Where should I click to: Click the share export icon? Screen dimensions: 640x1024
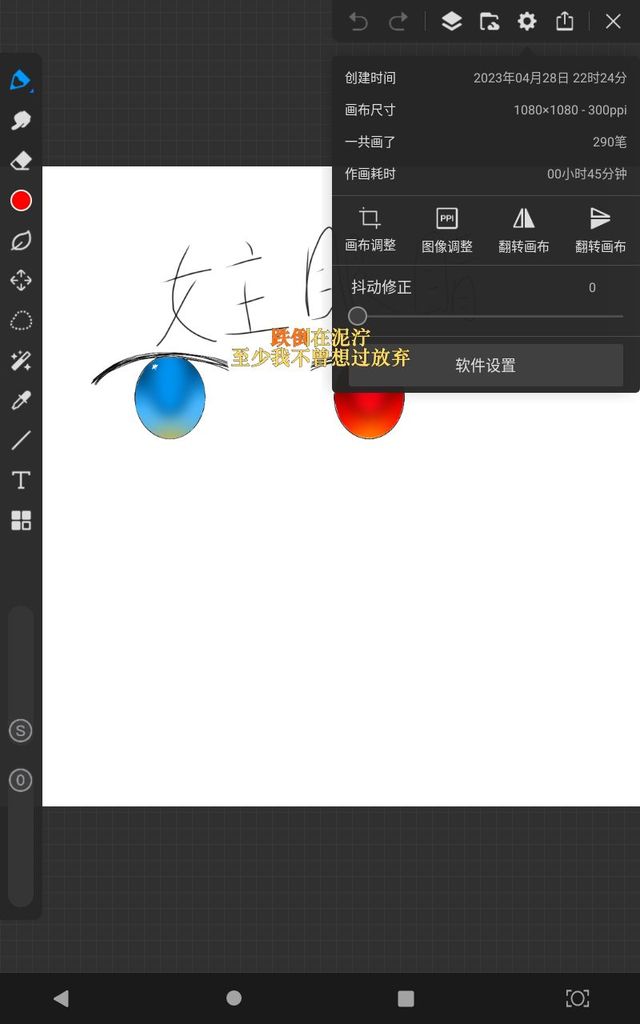pyautogui.click(x=565, y=21)
